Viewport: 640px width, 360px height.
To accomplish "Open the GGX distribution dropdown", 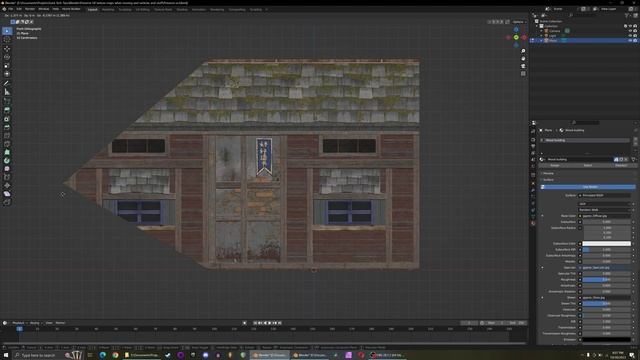I will pyautogui.click(x=604, y=204).
